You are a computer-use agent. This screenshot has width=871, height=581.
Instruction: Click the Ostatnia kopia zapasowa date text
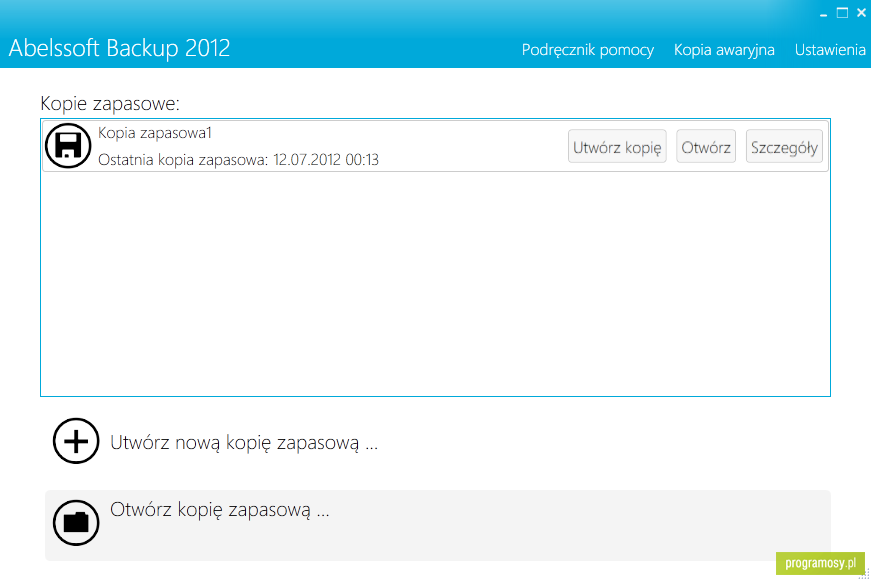[x=238, y=160]
